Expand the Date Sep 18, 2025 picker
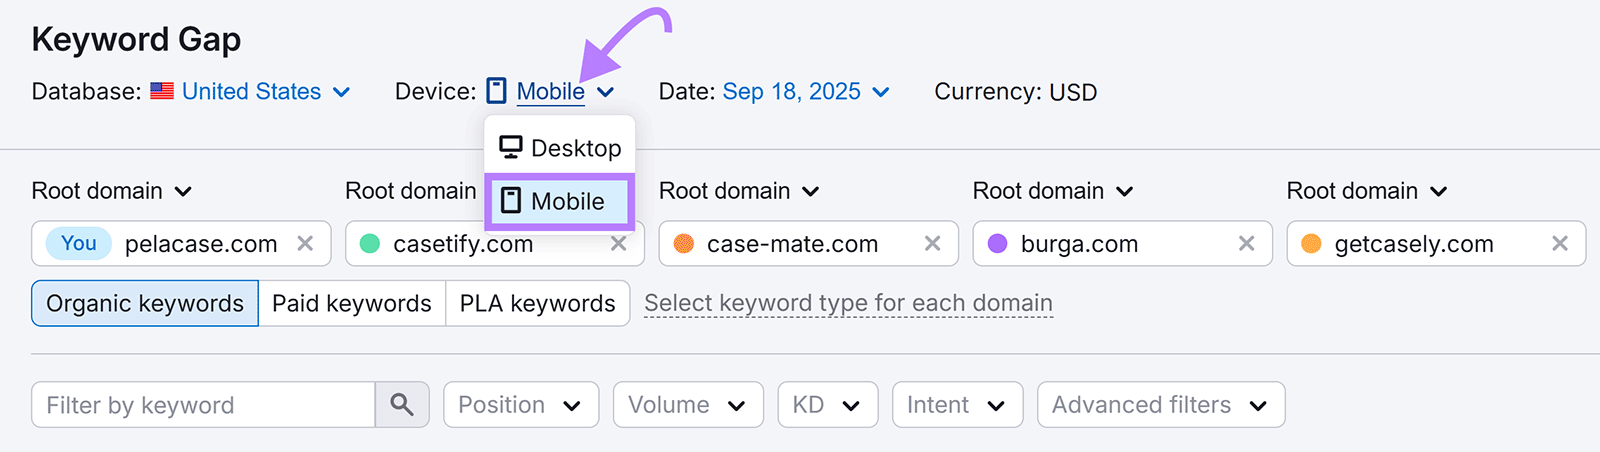 click(805, 92)
